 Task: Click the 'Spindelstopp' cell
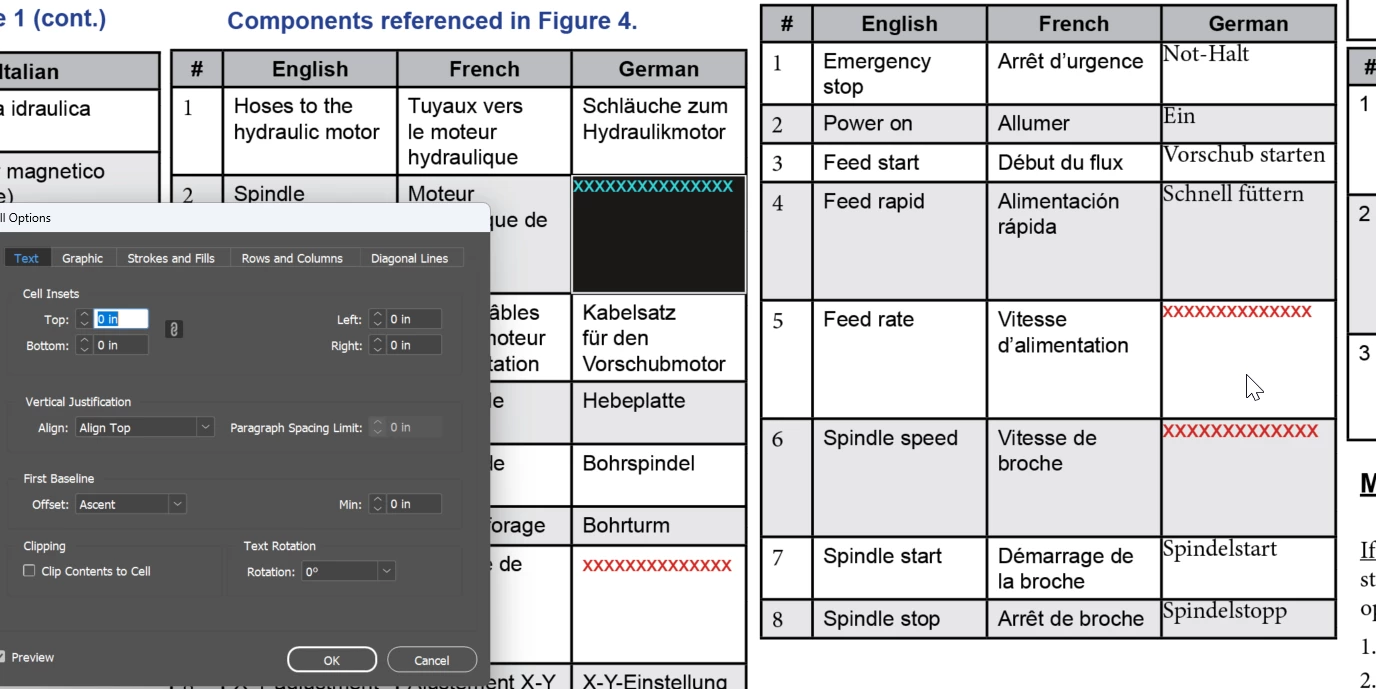[x=1248, y=618]
